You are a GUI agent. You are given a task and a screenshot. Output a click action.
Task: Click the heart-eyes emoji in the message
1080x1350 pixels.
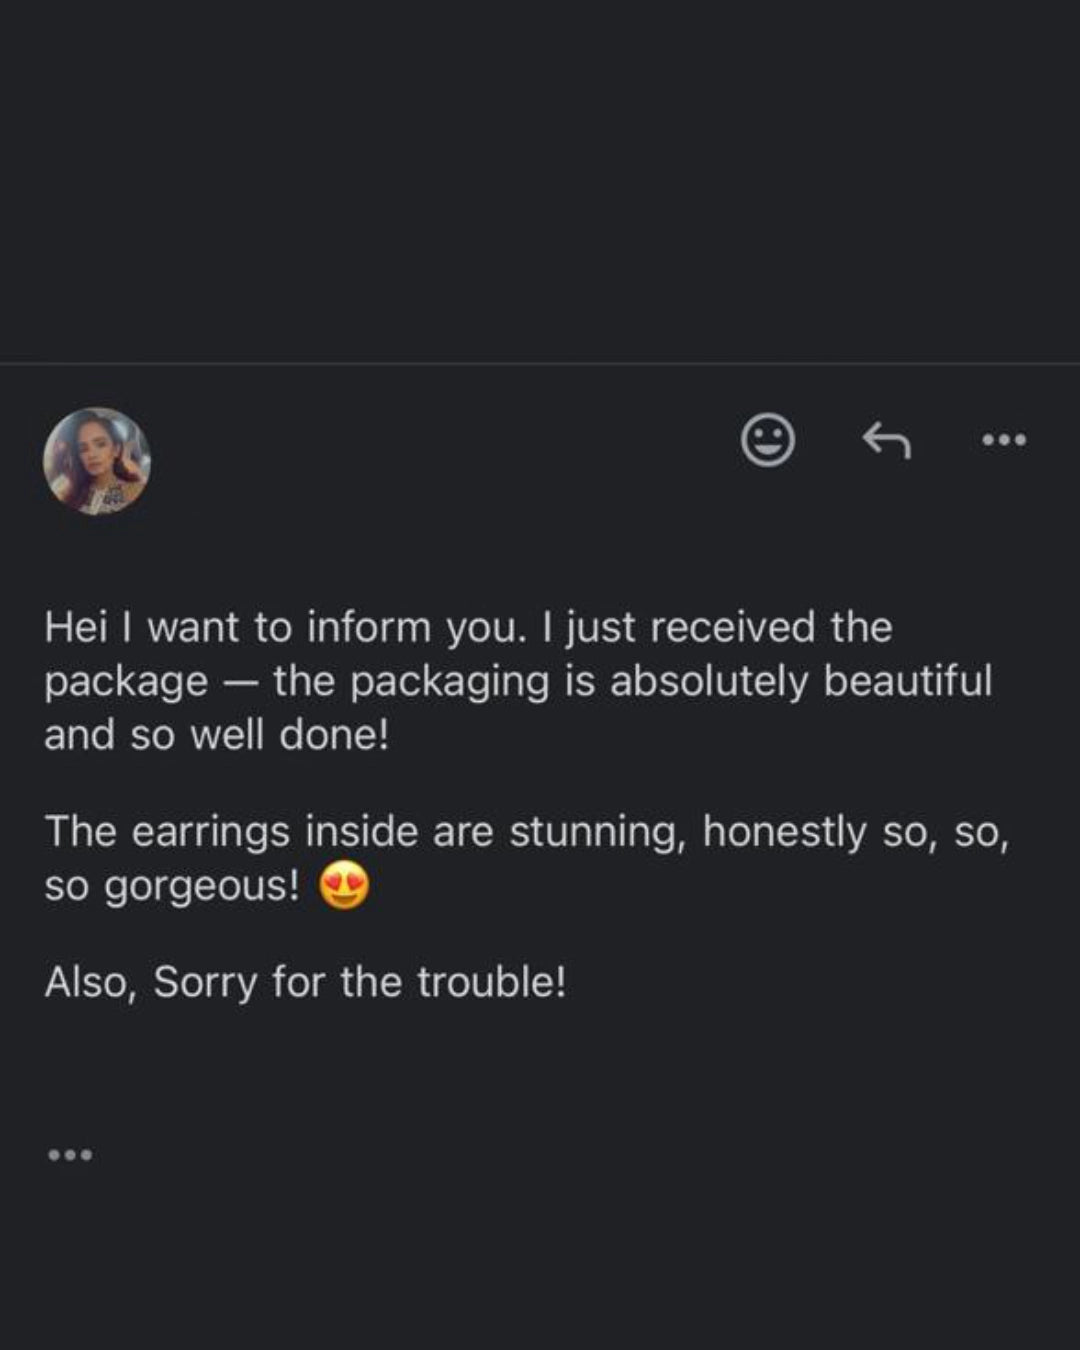point(344,886)
